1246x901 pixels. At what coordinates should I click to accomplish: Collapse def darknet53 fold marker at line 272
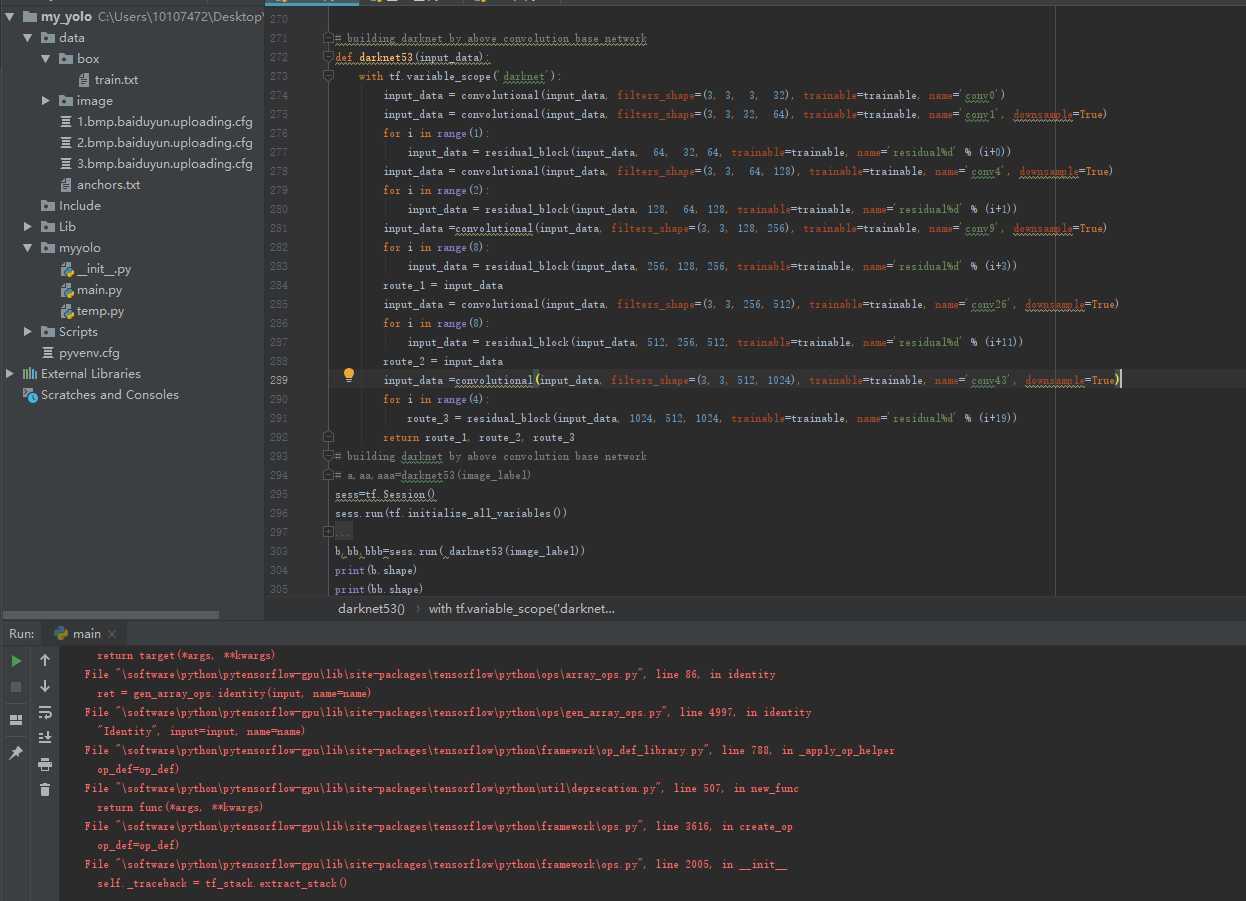(328, 57)
